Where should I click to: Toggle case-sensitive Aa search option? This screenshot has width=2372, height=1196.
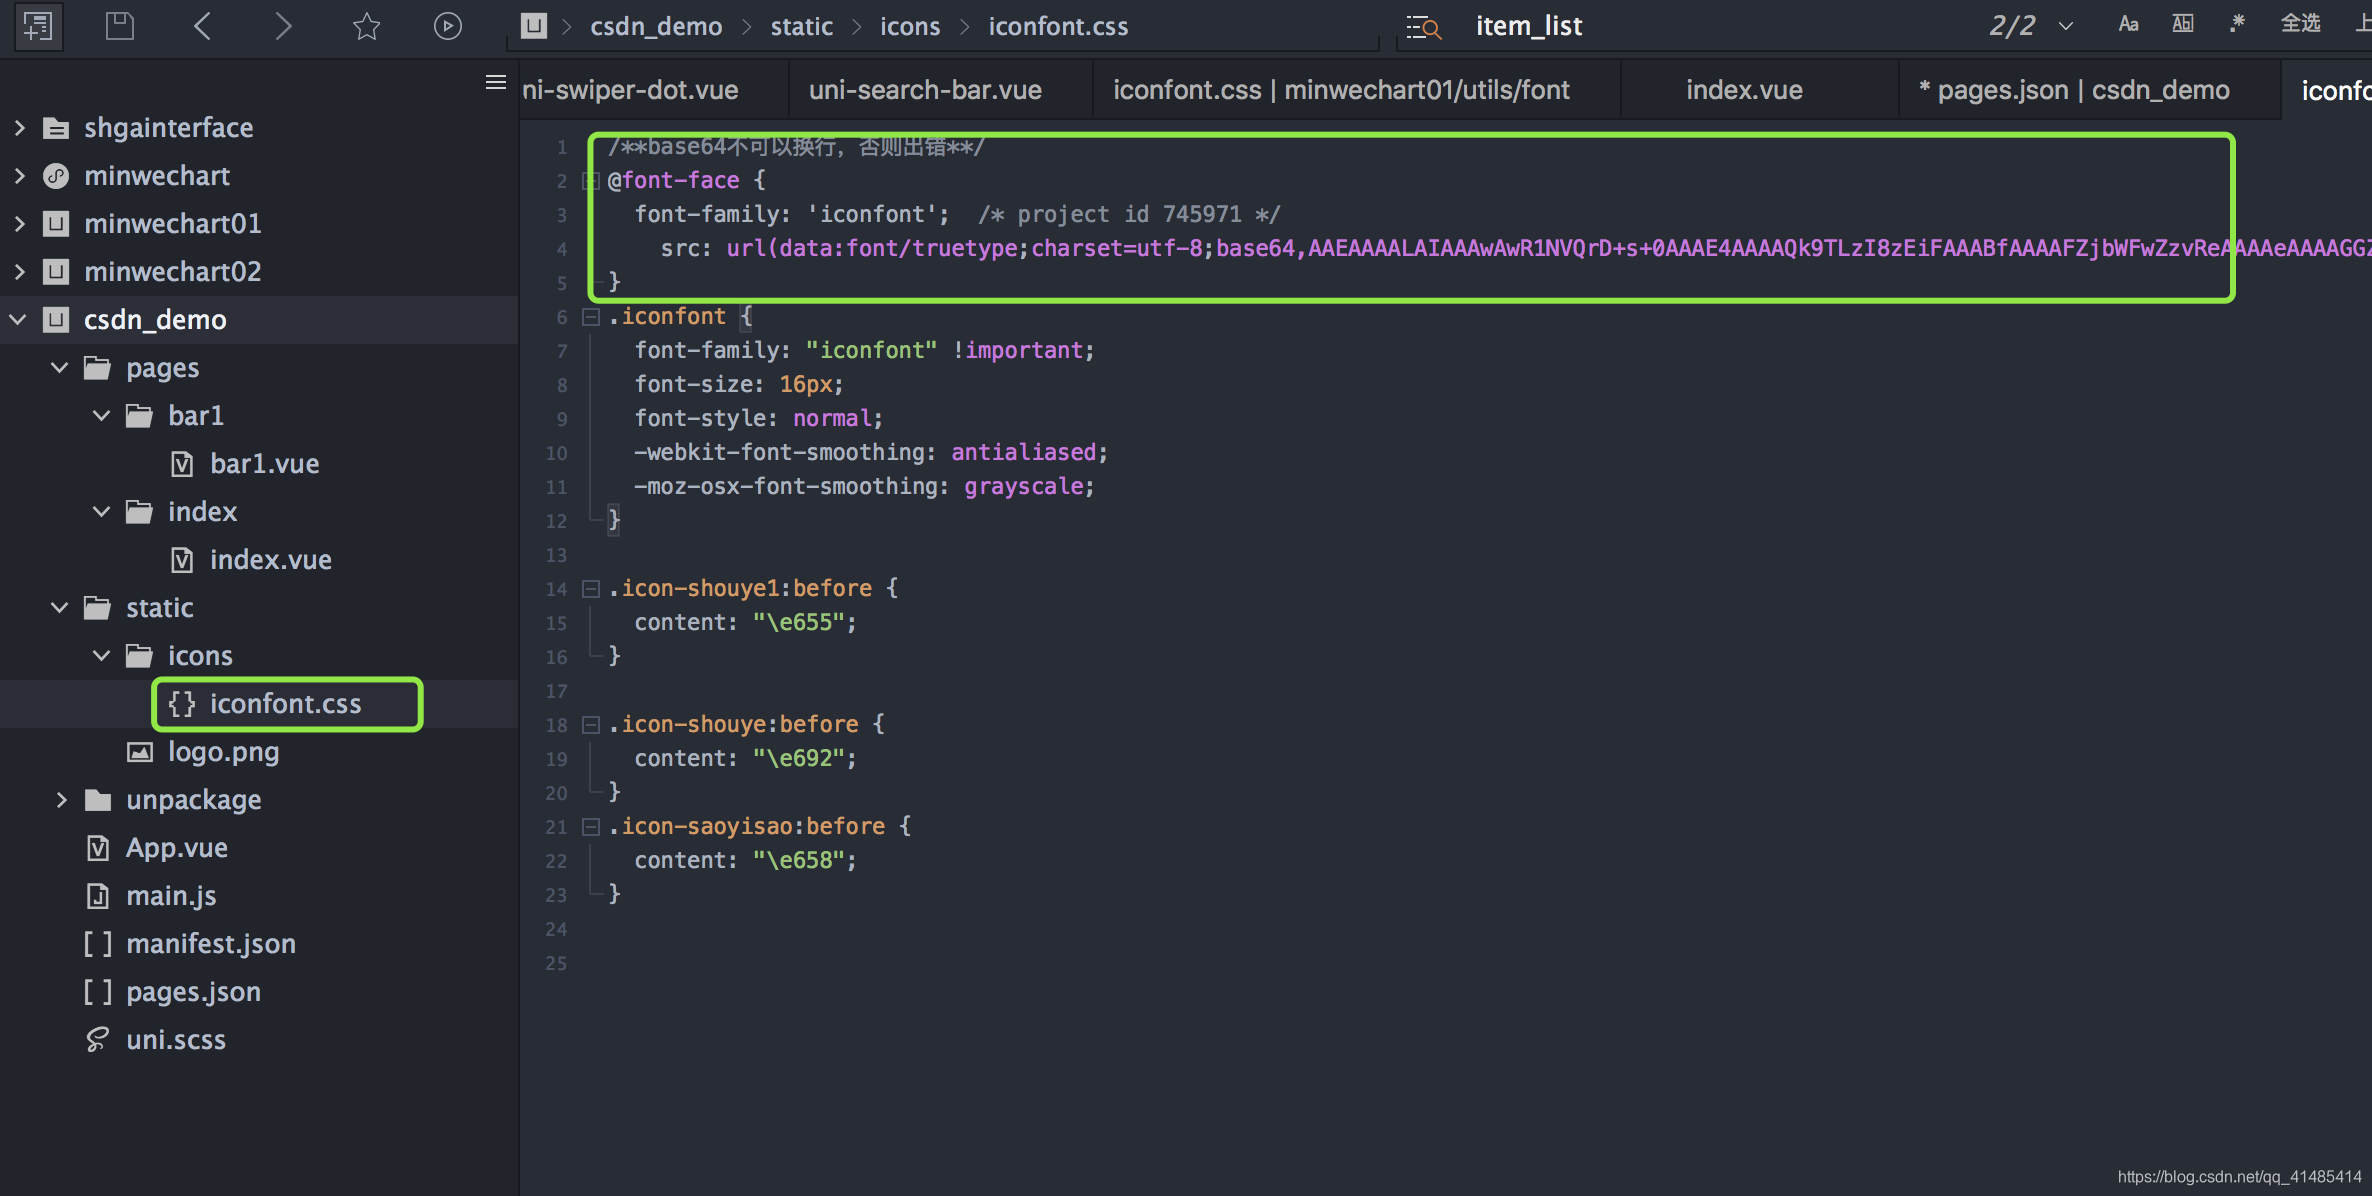click(x=2128, y=25)
